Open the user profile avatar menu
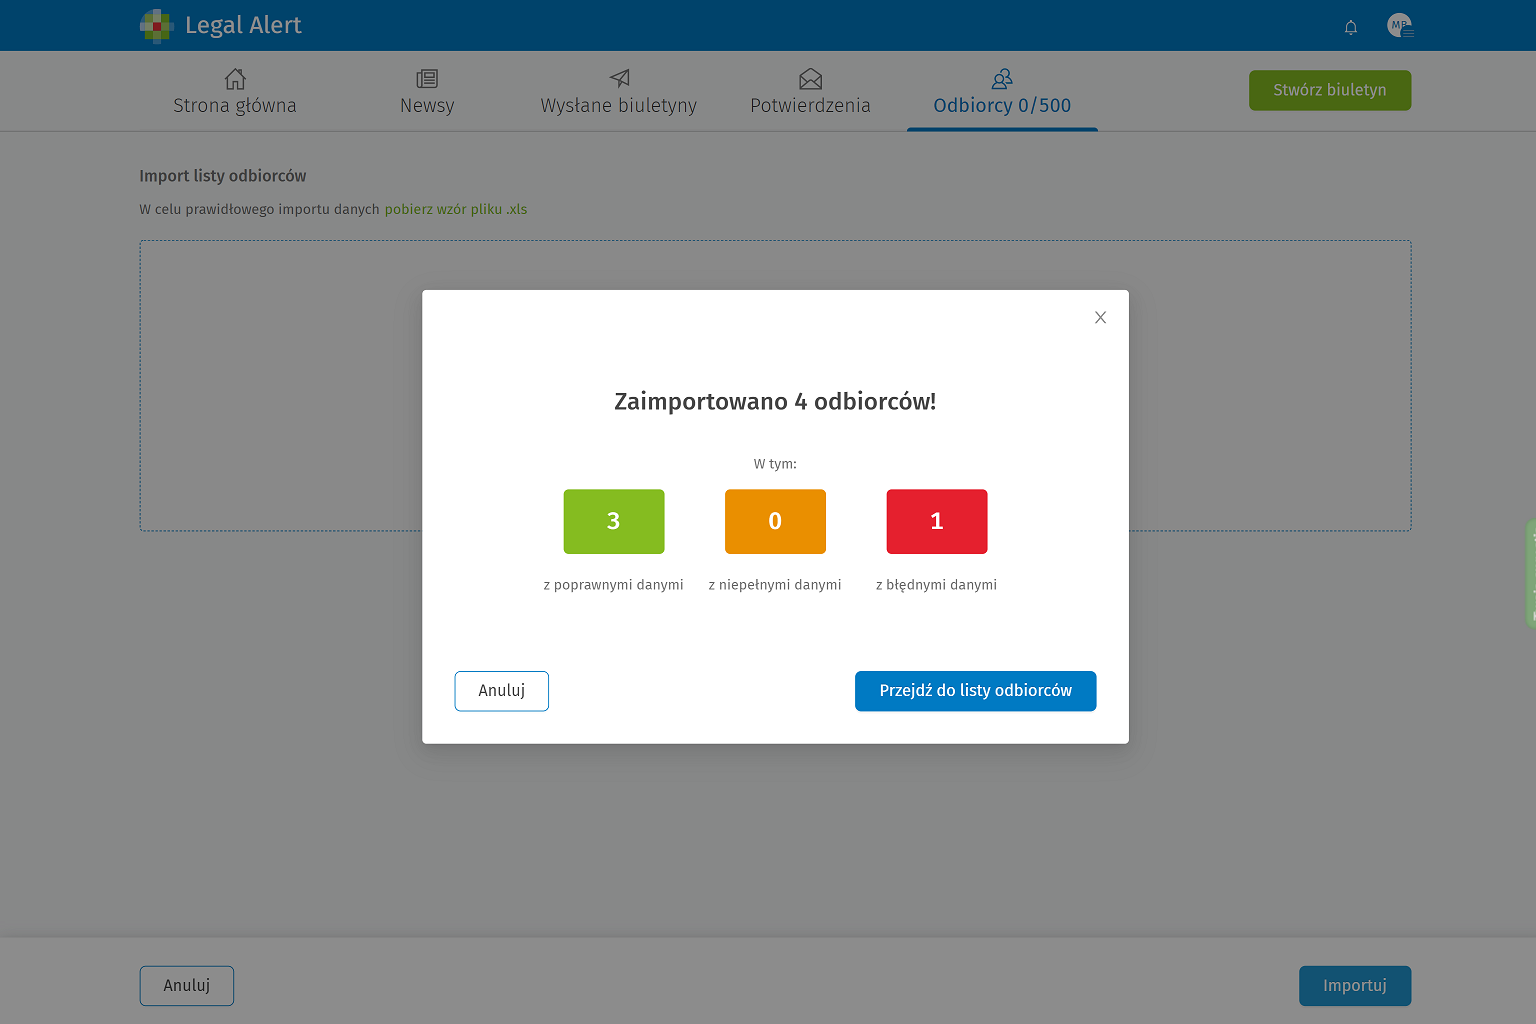Viewport: 1536px width, 1024px height. click(1399, 26)
